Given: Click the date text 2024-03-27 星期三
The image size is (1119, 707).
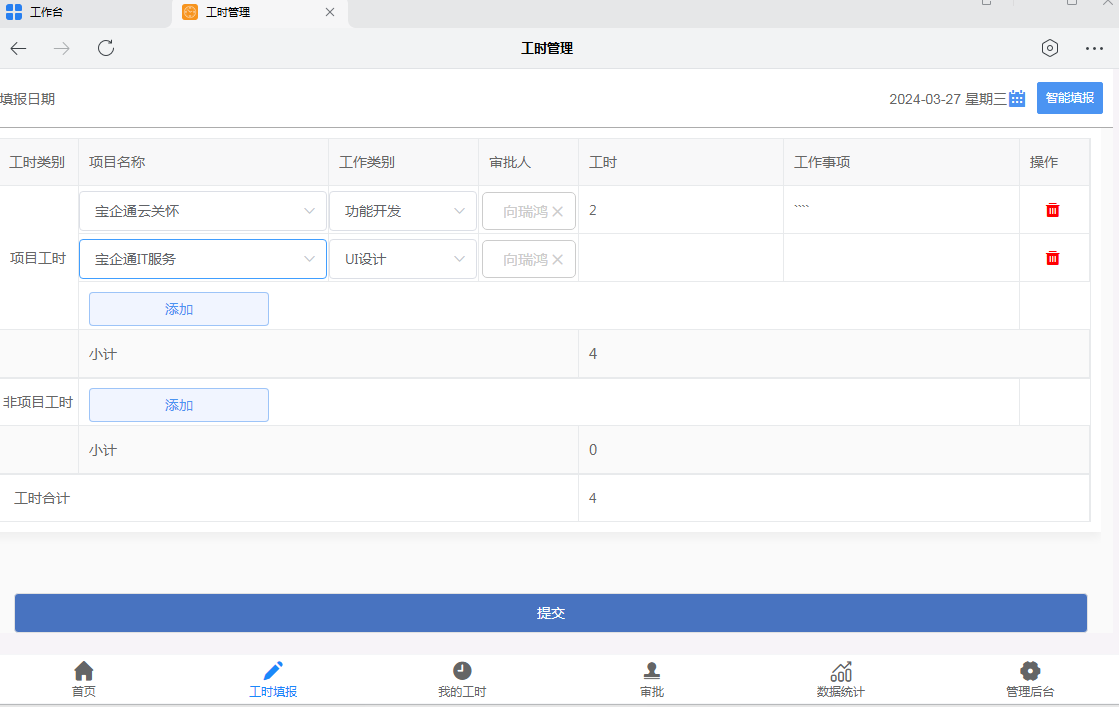Looking at the screenshot, I should tap(948, 99).
